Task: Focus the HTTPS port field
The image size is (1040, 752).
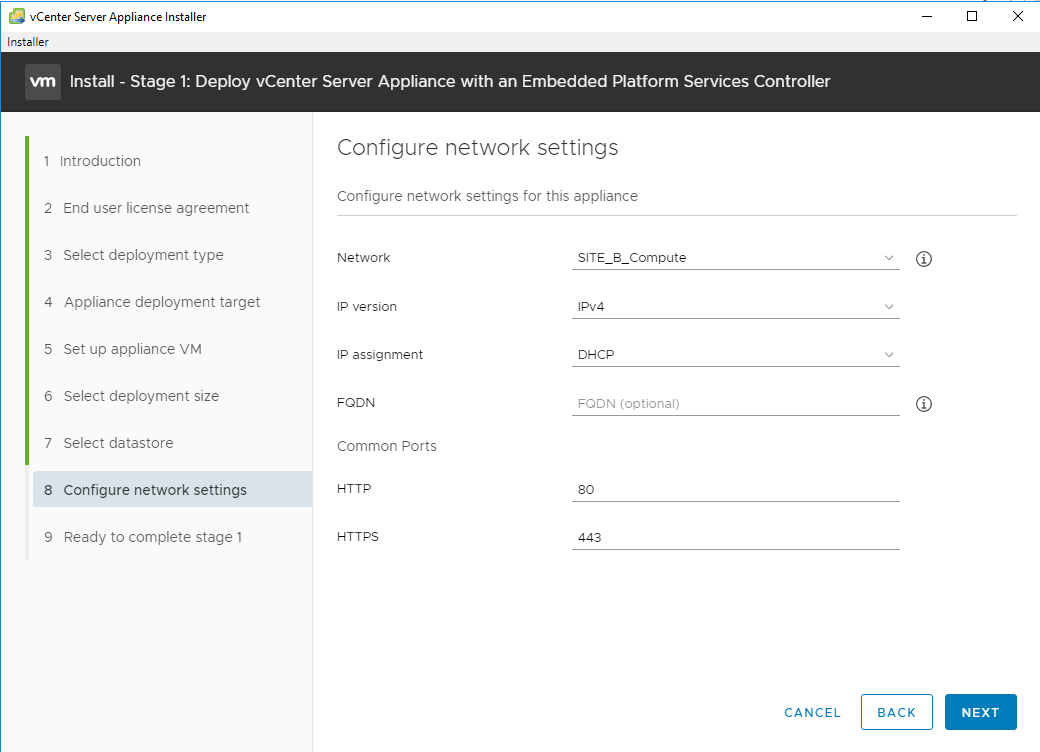Action: (x=735, y=538)
